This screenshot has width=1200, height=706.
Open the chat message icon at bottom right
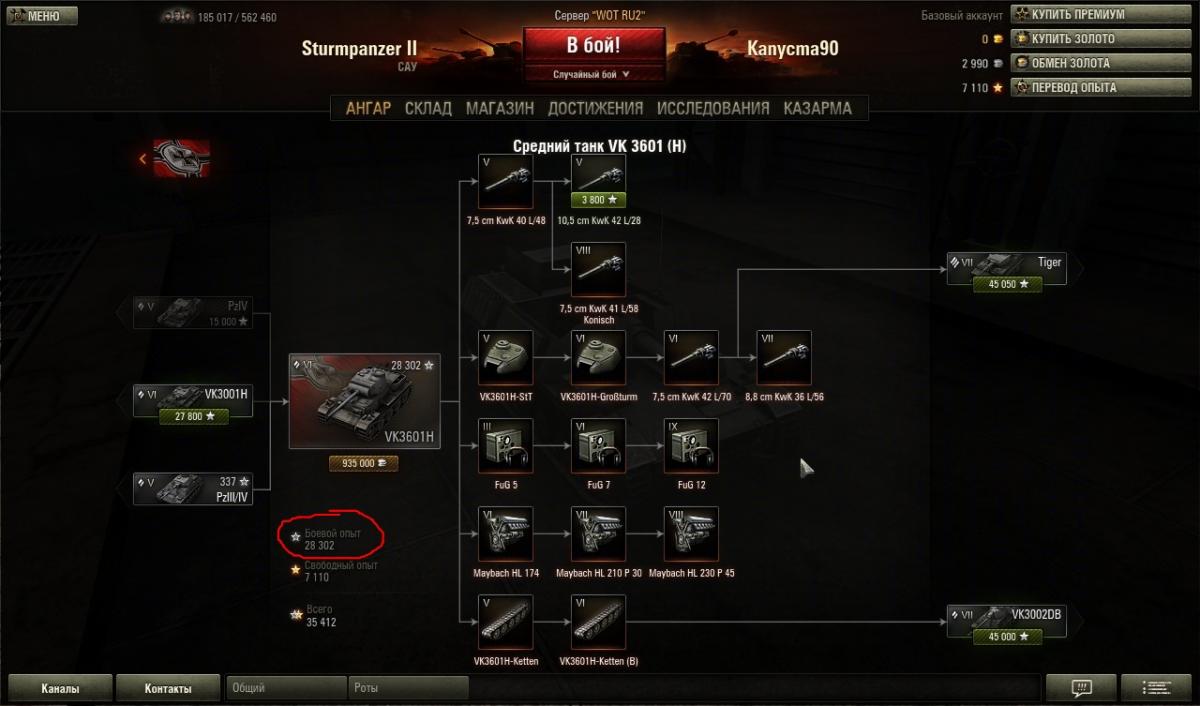coord(1081,688)
